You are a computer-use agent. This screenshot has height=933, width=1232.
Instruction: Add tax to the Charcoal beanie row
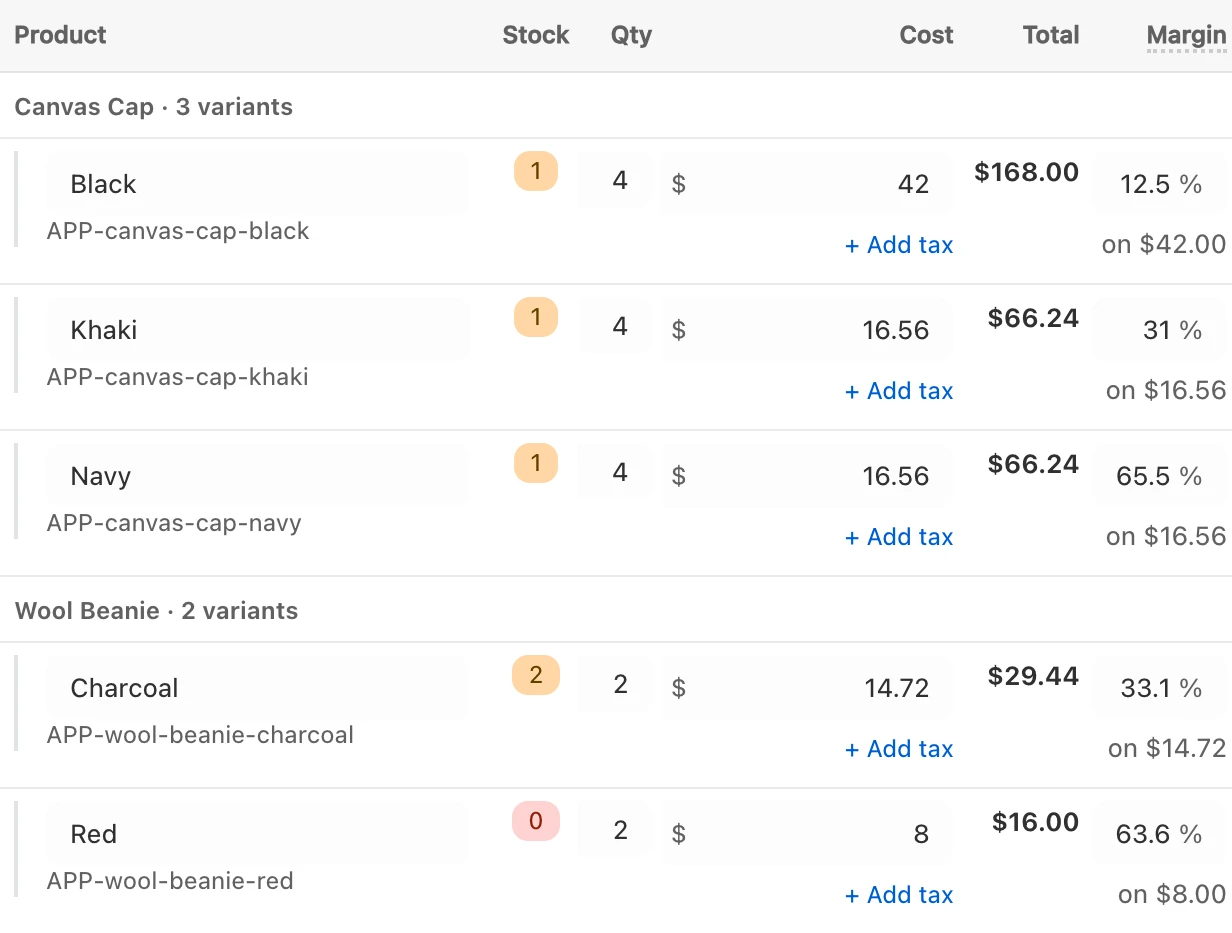click(899, 749)
